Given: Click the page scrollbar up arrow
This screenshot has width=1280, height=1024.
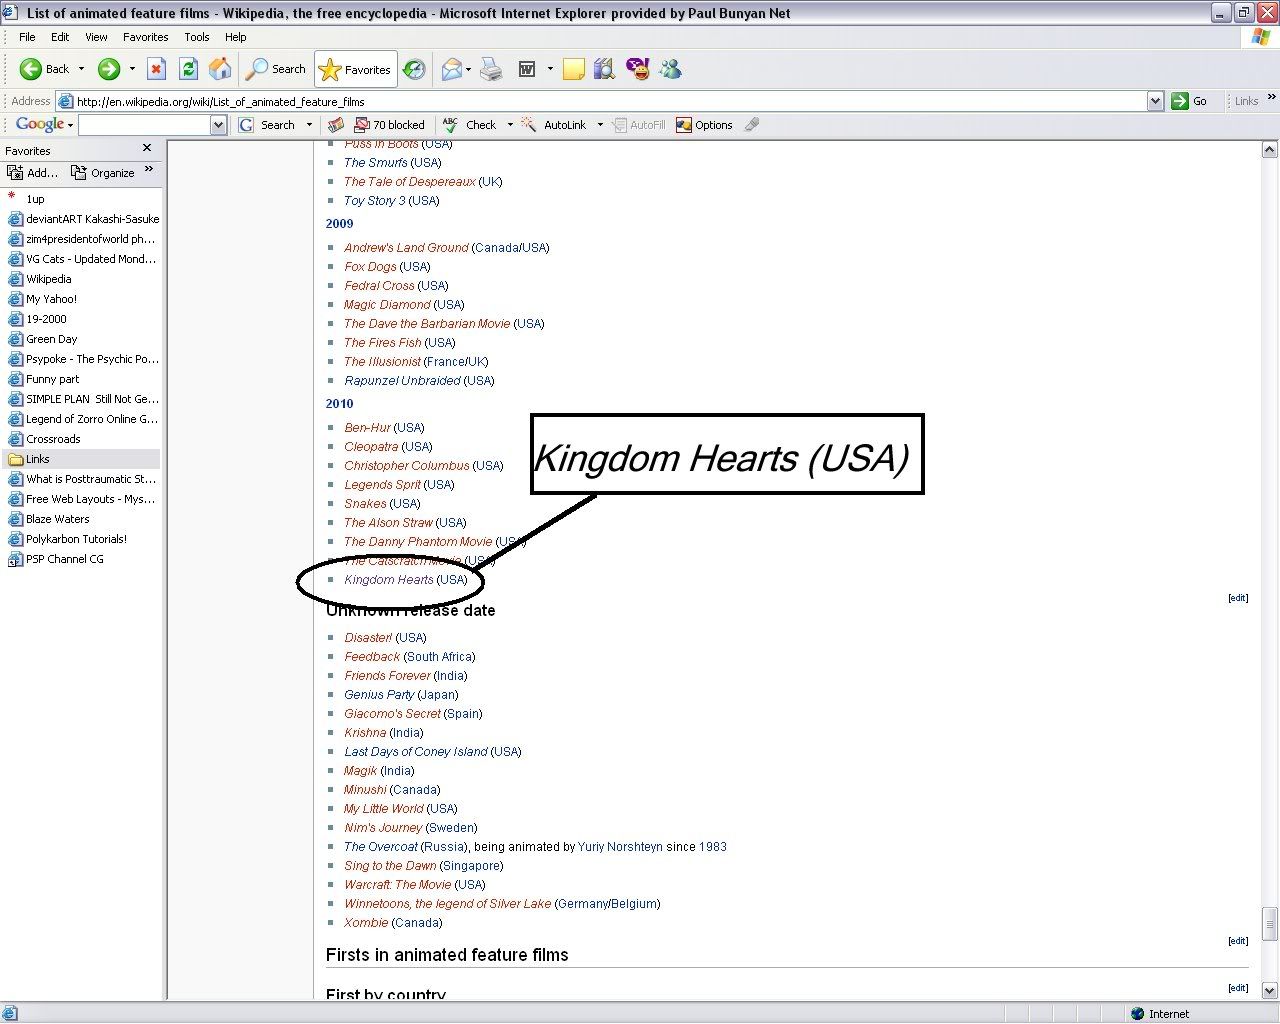Looking at the screenshot, I should 1270,150.
